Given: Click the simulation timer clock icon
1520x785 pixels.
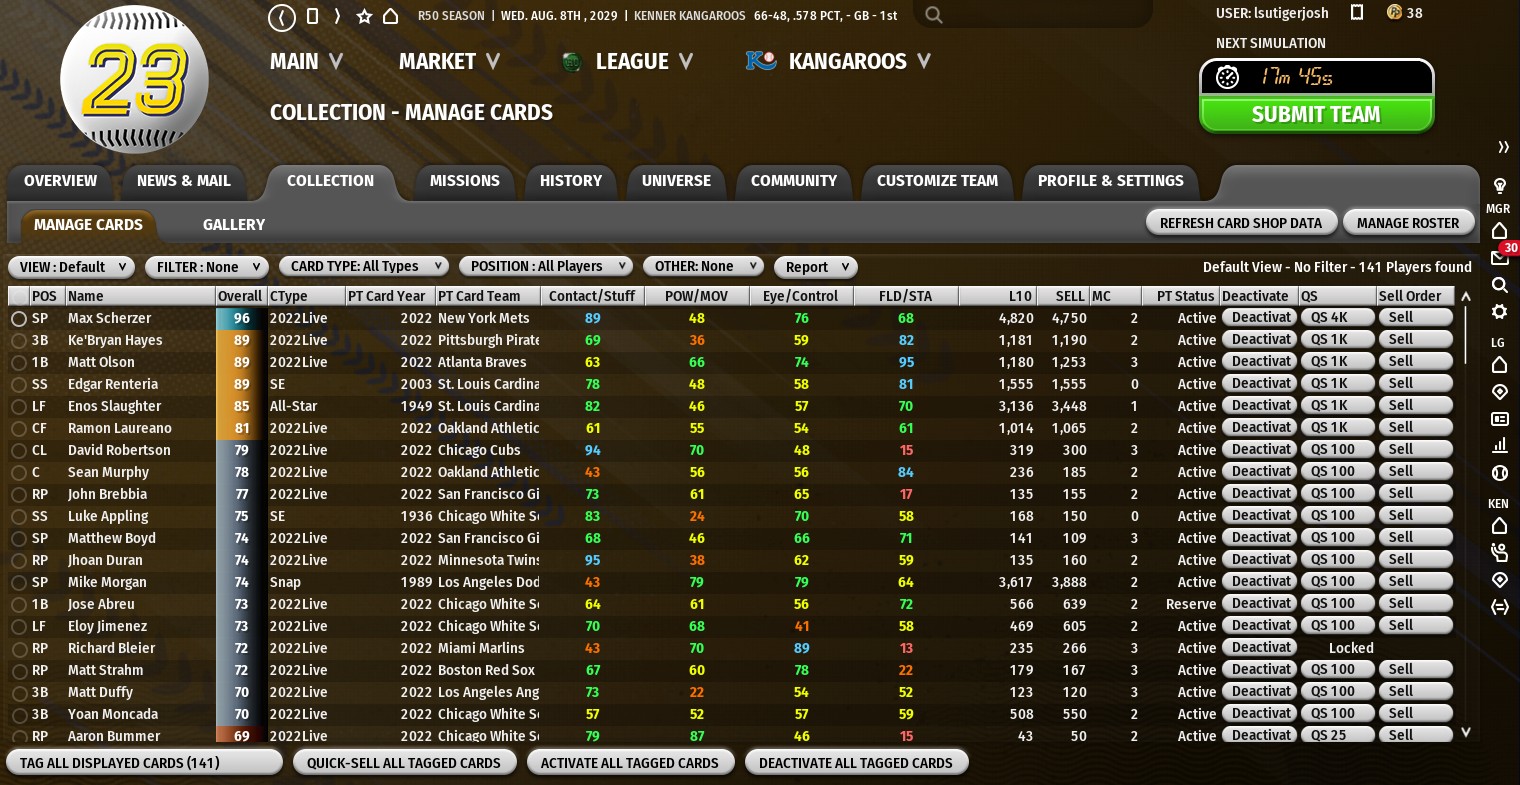Looking at the screenshot, I should click(1228, 77).
